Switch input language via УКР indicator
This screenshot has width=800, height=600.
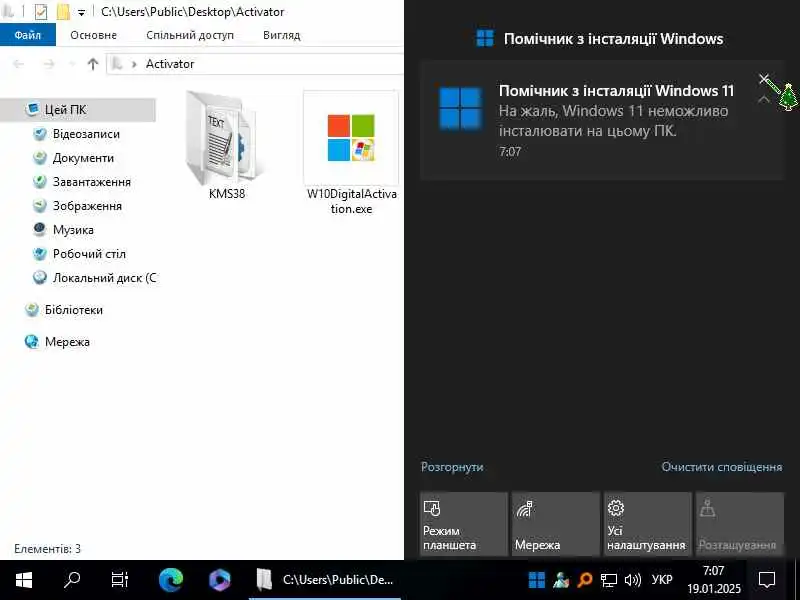[662, 580]
